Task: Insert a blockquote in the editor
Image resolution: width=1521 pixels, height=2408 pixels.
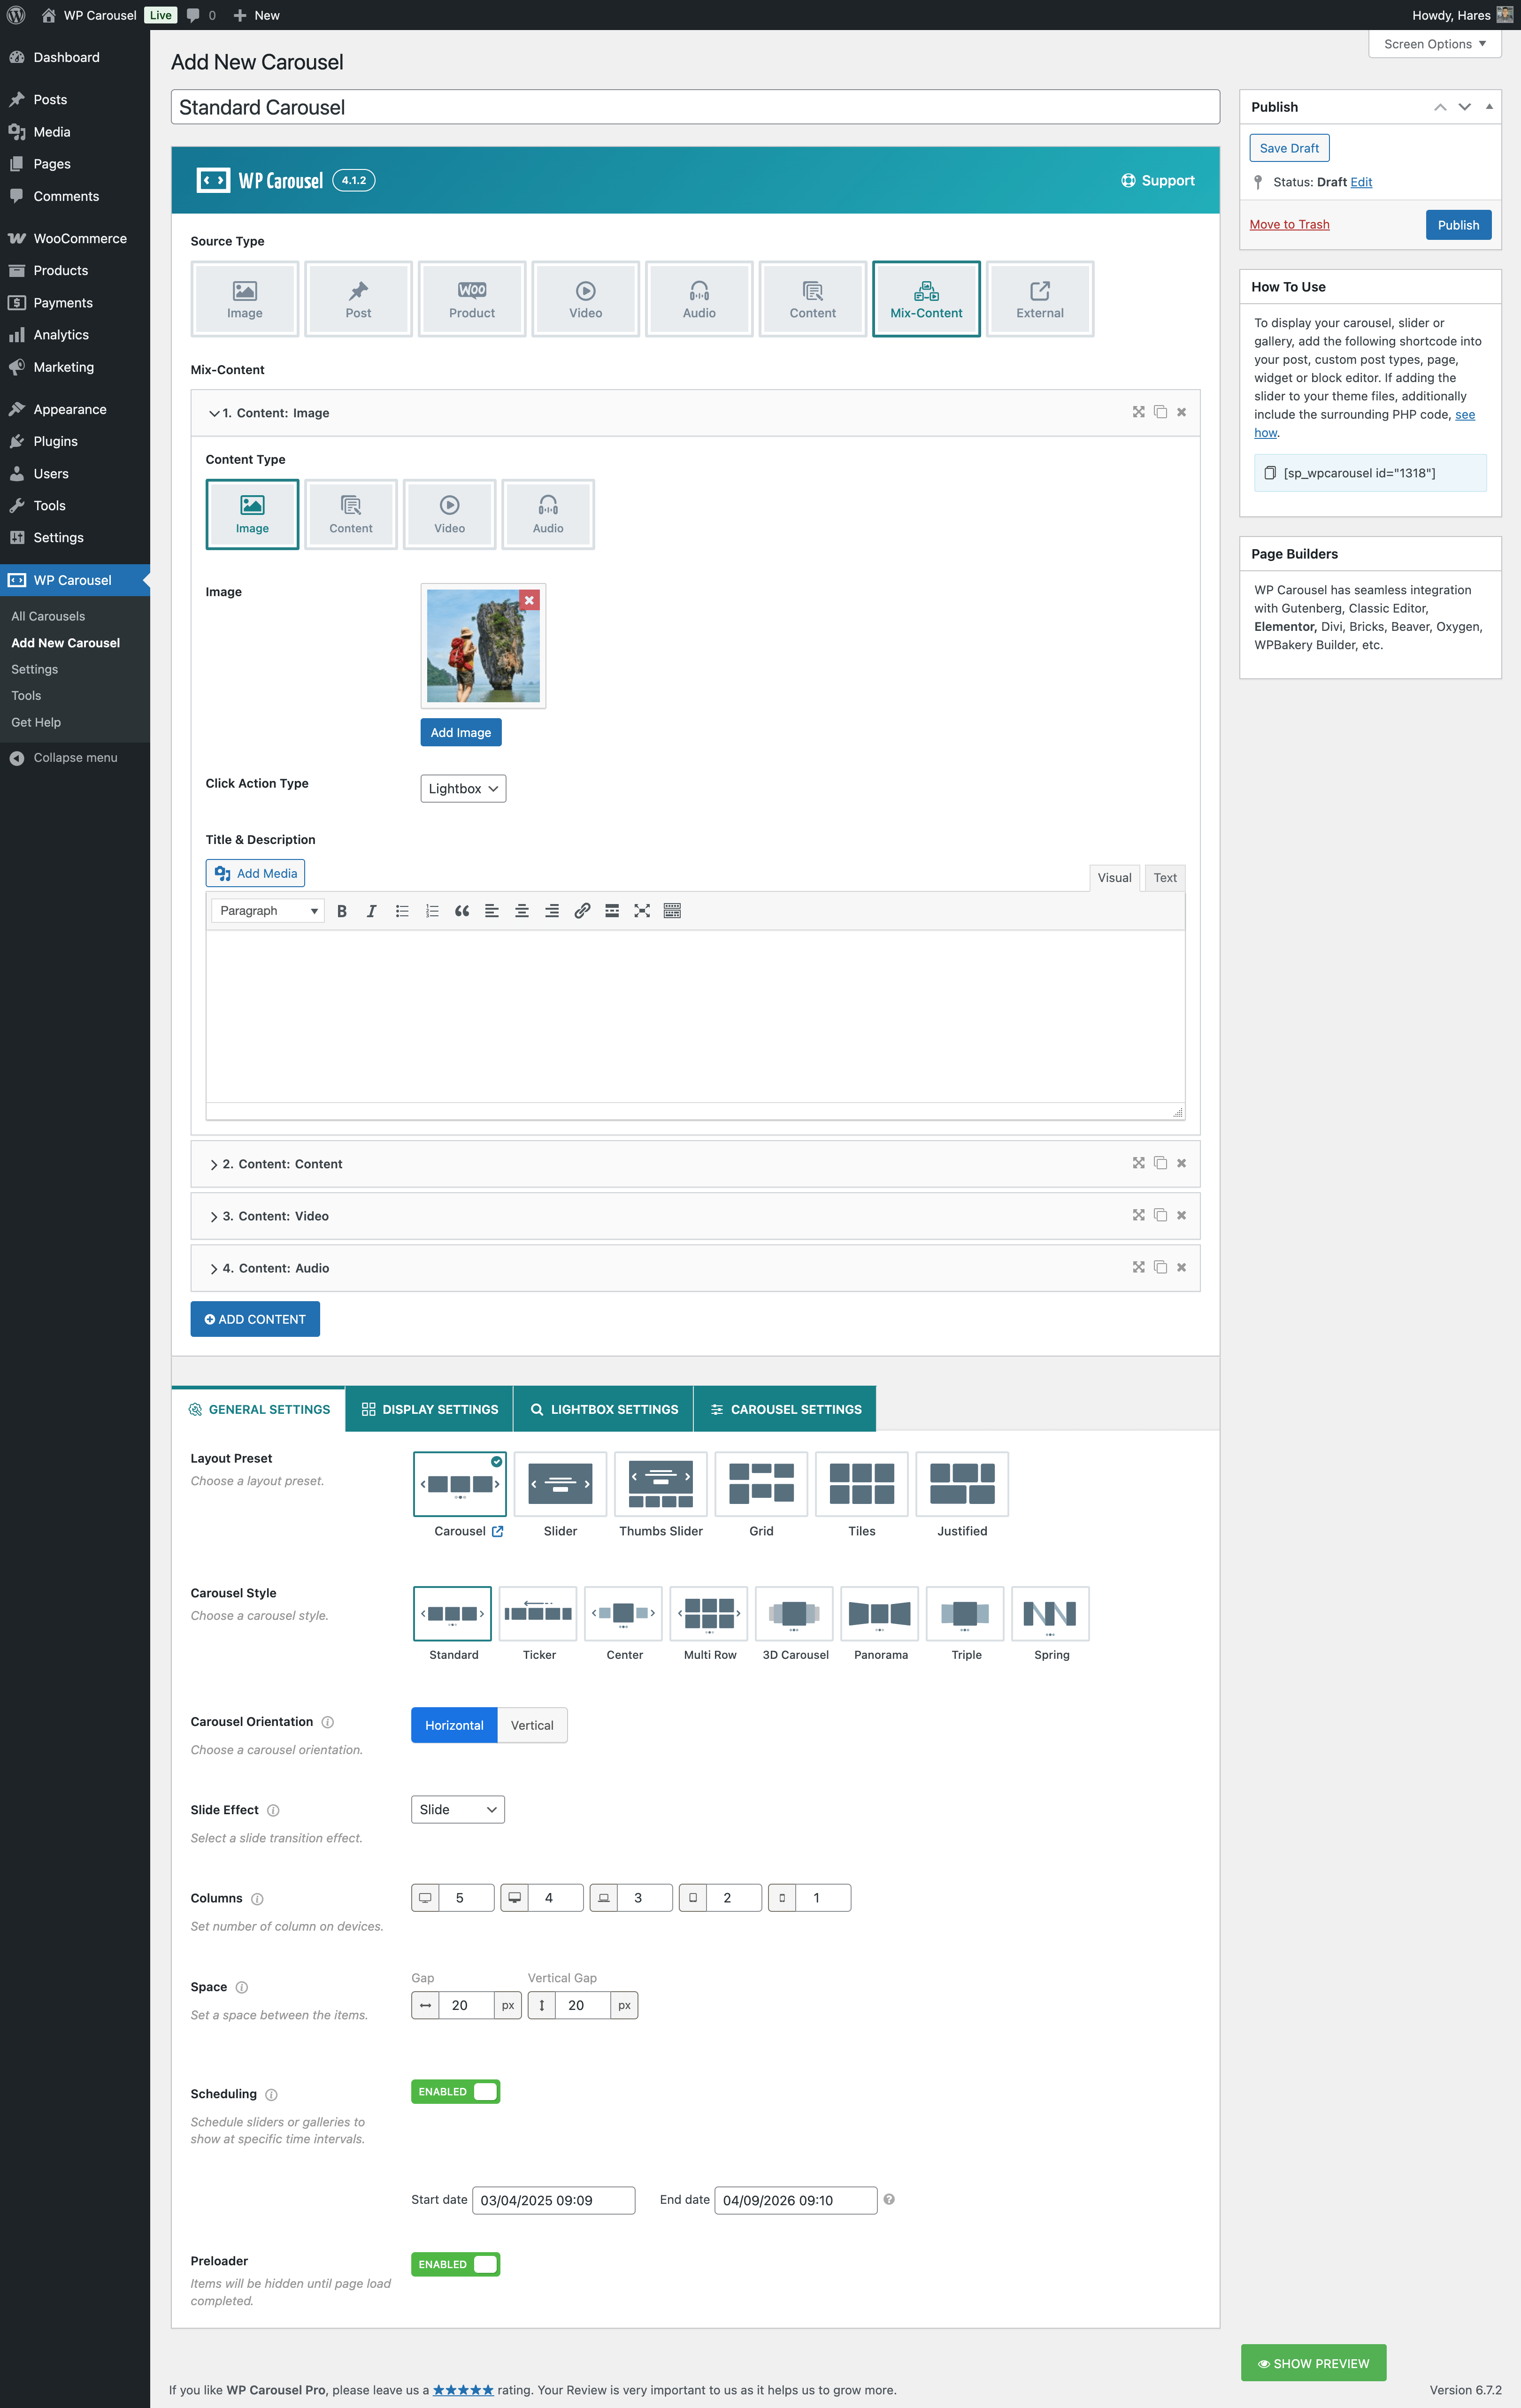Action: click(x=462, y=911)
